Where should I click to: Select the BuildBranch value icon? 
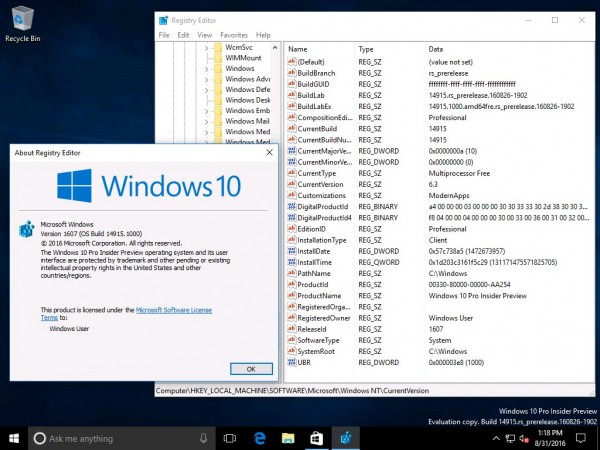292,73
